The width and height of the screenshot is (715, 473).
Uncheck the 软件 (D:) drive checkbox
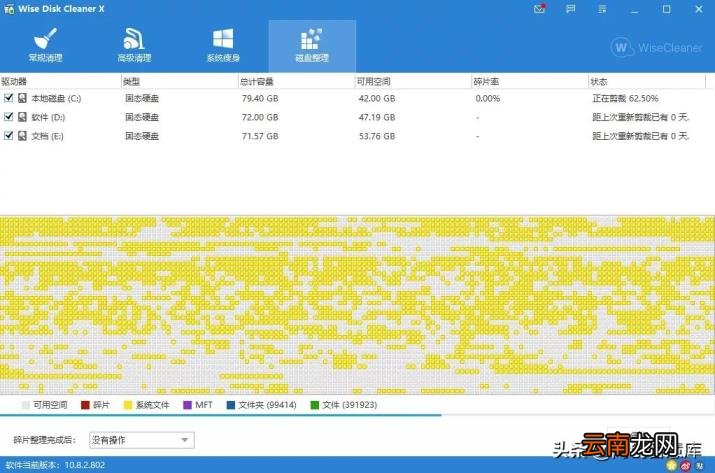[8, 117]
